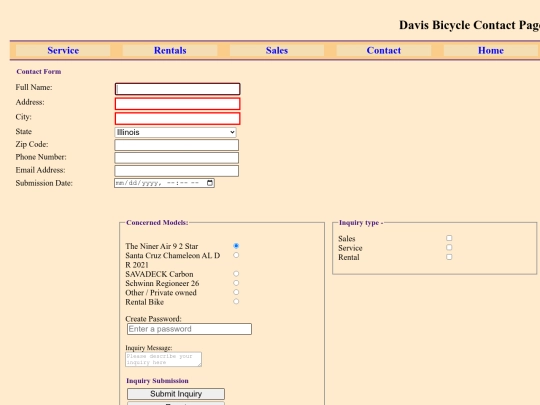
Task: Open the State dropdown showing Illinois
Action: pos(175,132)
